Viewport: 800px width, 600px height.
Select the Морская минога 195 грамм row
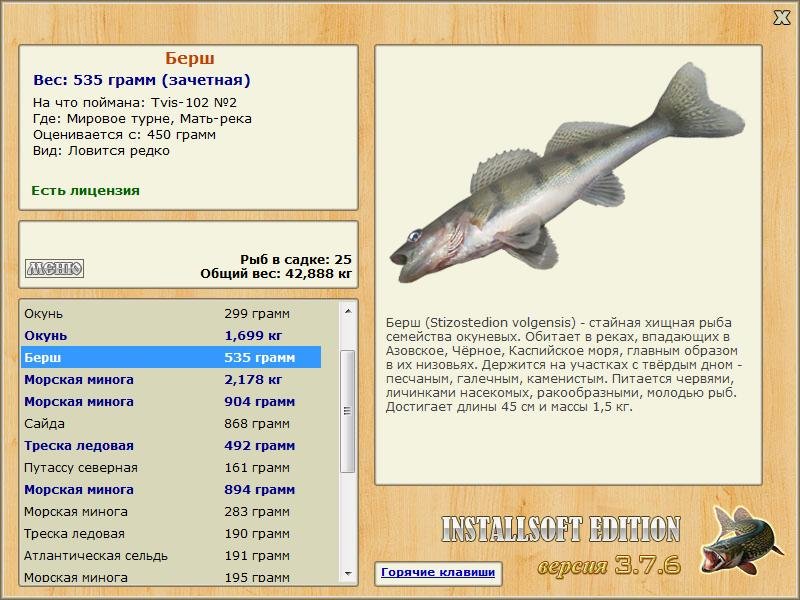(x=172, y=576)
